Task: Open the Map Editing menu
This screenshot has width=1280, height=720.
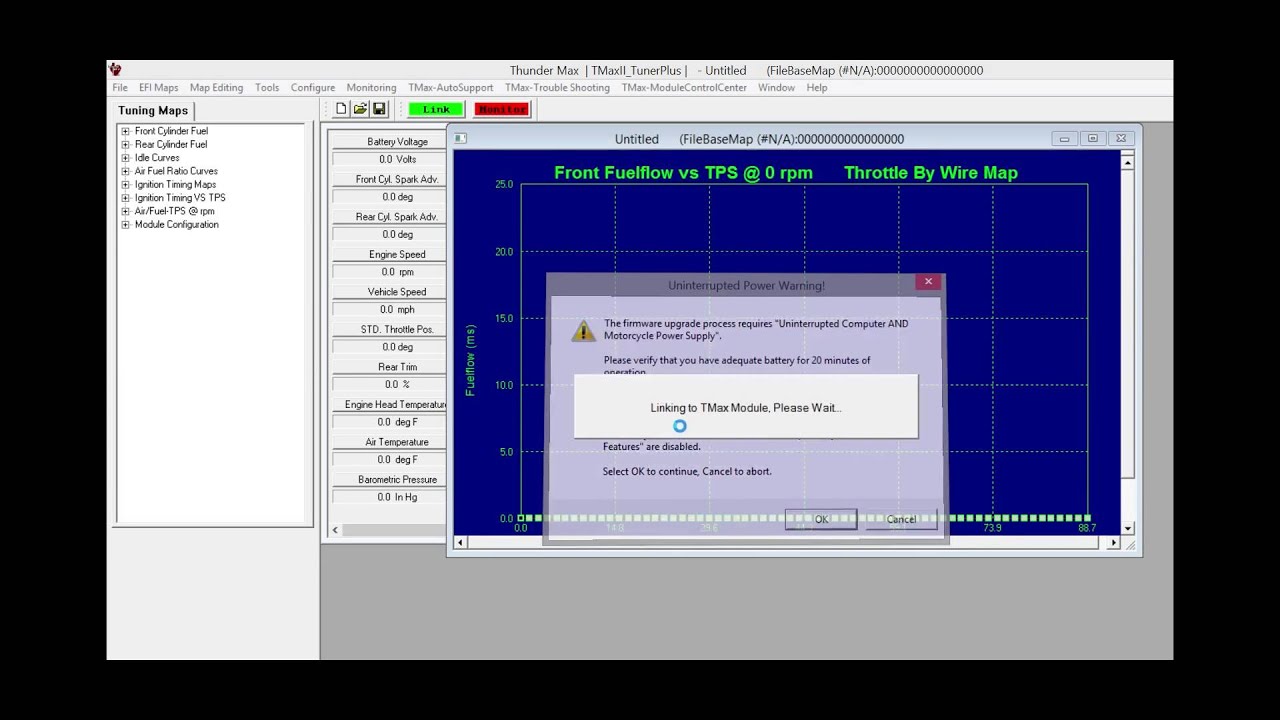Action: (x=216, y=88)
